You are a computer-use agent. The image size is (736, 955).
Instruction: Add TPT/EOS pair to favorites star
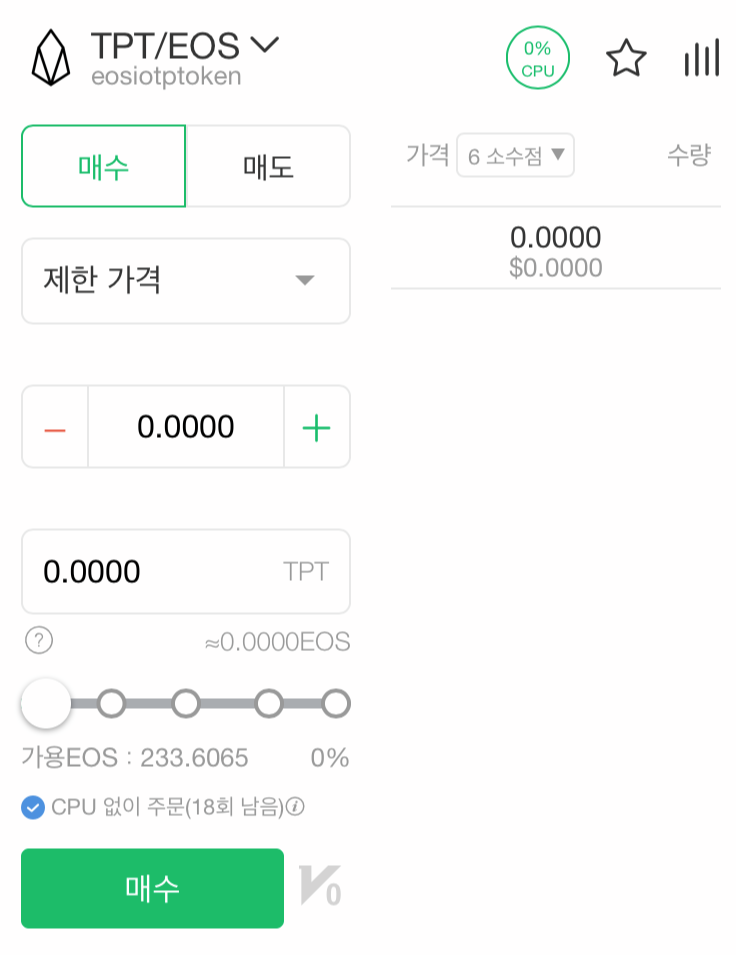click(x=626, y=59)
